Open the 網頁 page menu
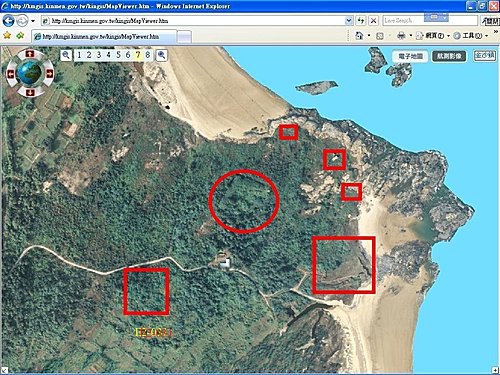Screen dimensions: 500x375 coord(433,35)
